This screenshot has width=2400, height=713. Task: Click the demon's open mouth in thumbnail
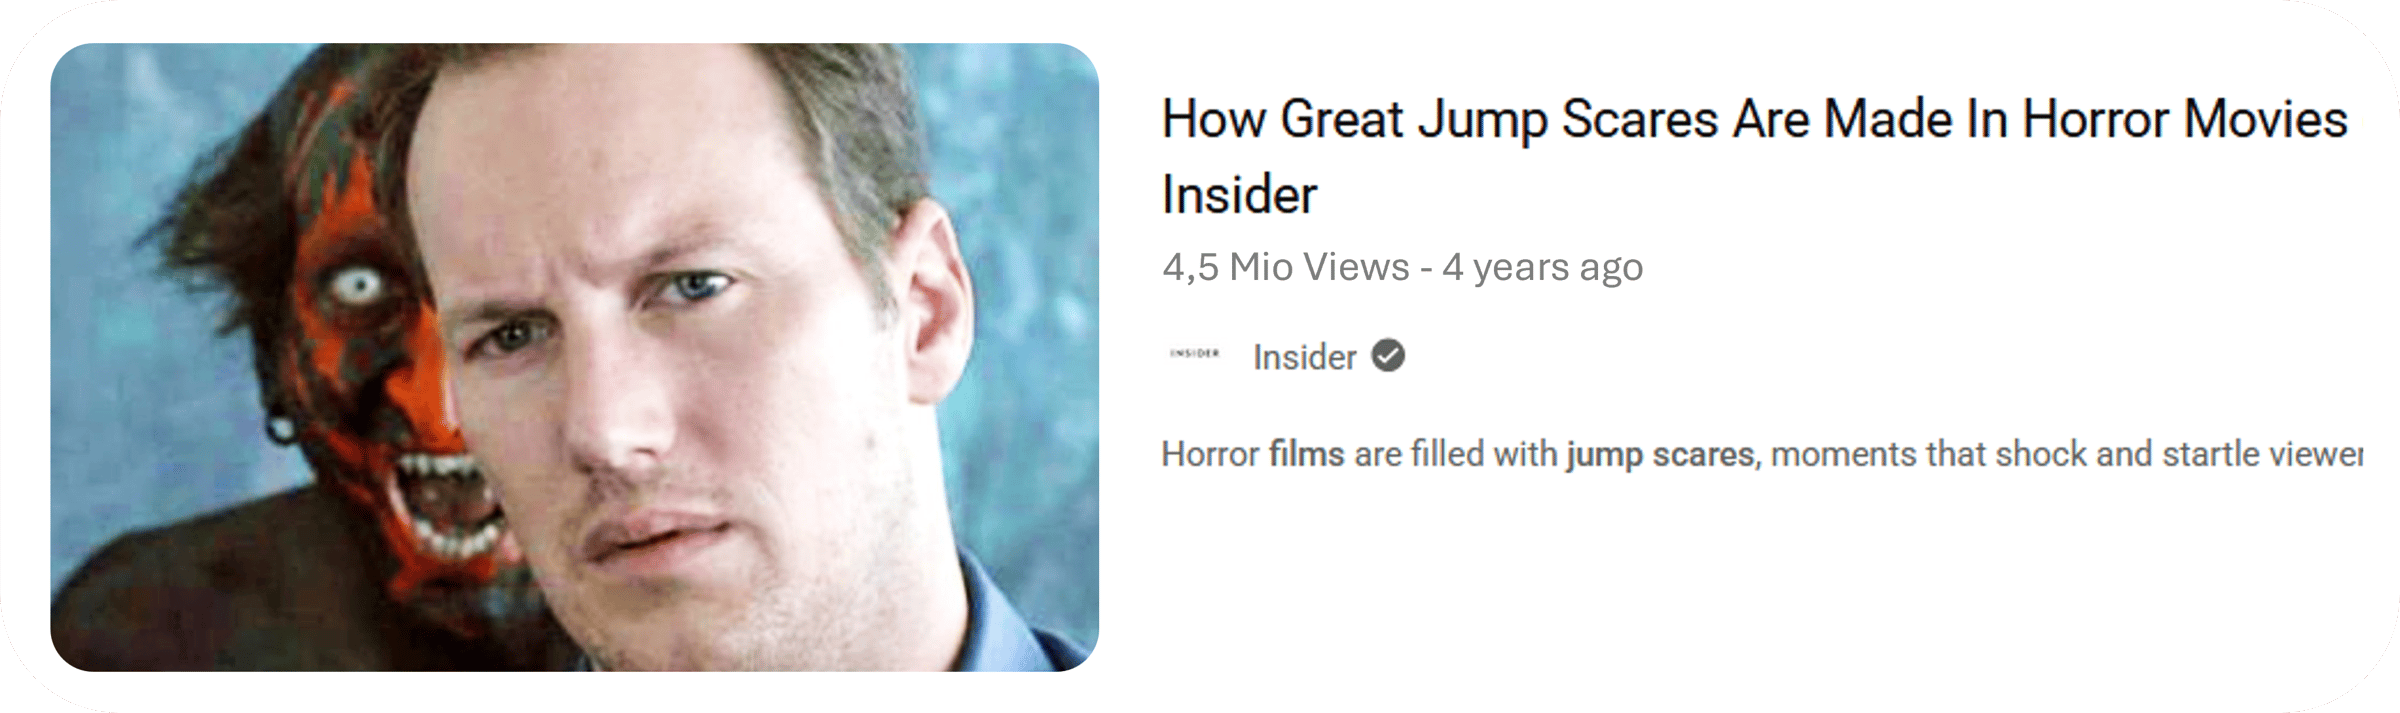450,505
